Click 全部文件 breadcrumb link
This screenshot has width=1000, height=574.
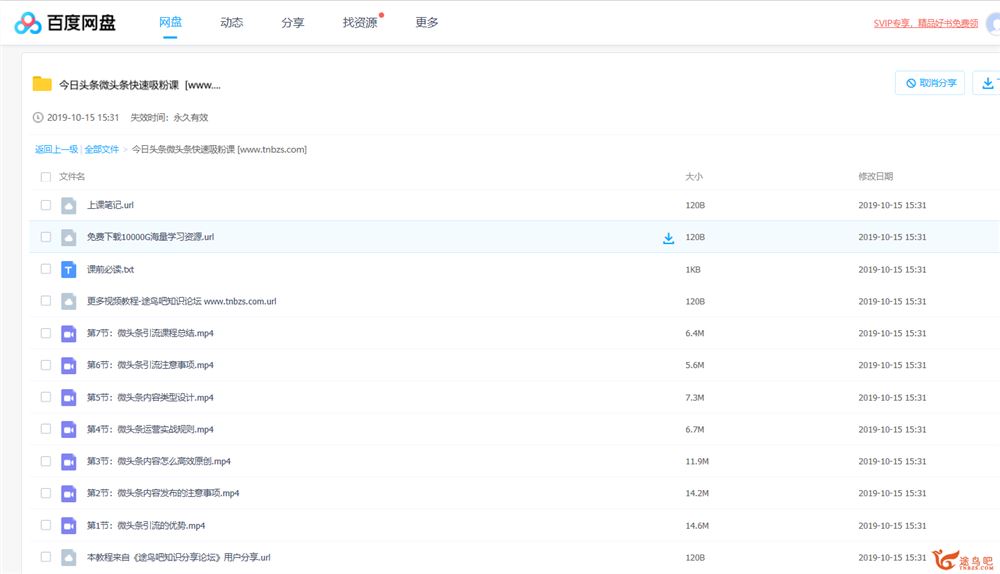tap(102, 149)
